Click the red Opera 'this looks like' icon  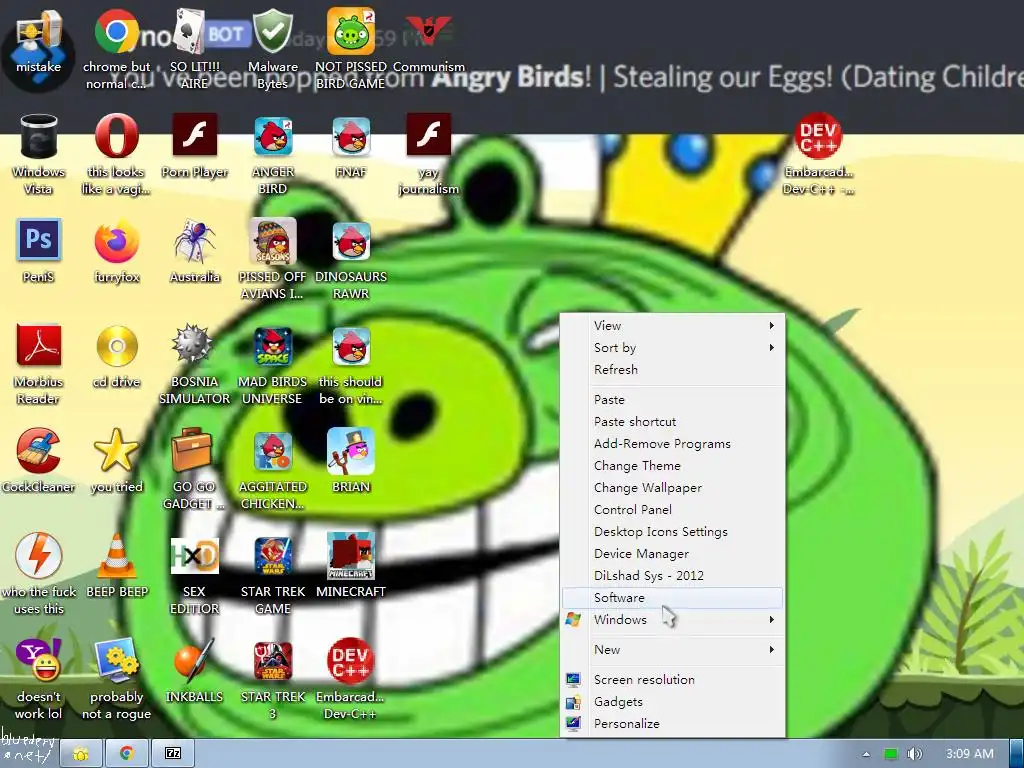click(x=116, y=136)
